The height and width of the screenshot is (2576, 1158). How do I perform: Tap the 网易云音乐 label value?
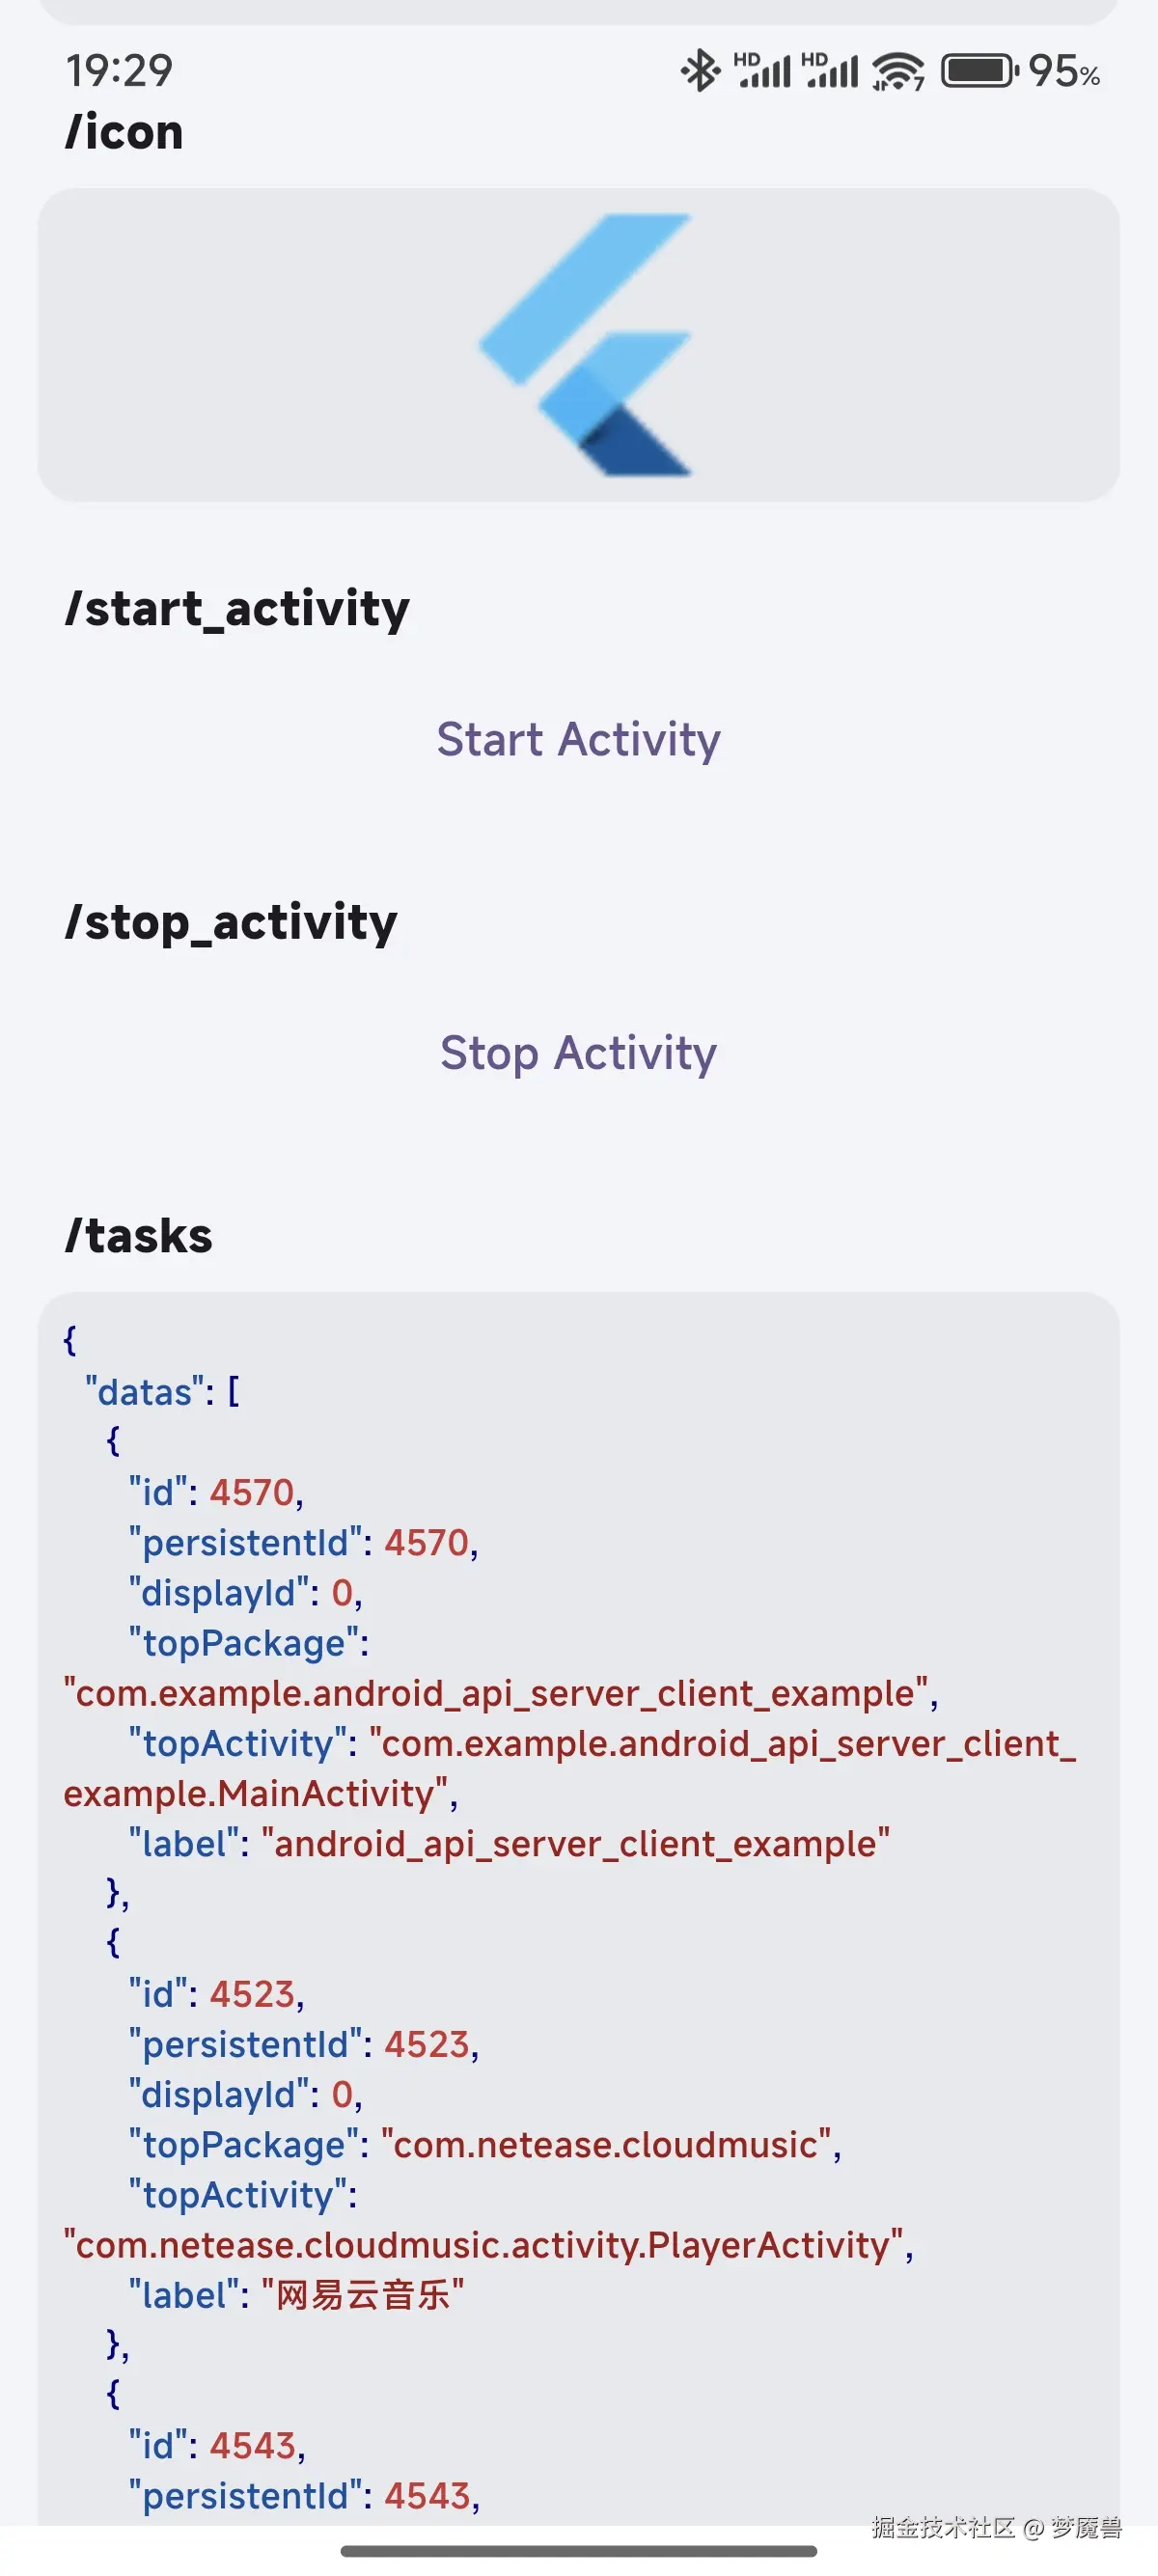coord(363,2294)
